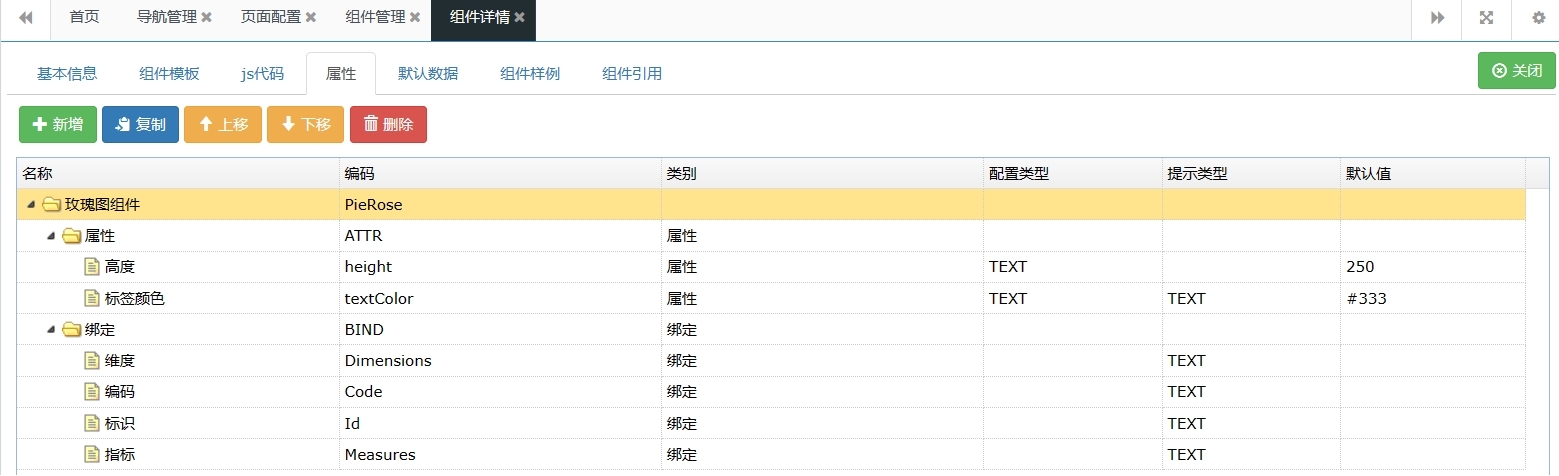The image size is (1559, 476).
Task: Collapse the 绑定 BIND tree node
Action: [x=51, y=330]
